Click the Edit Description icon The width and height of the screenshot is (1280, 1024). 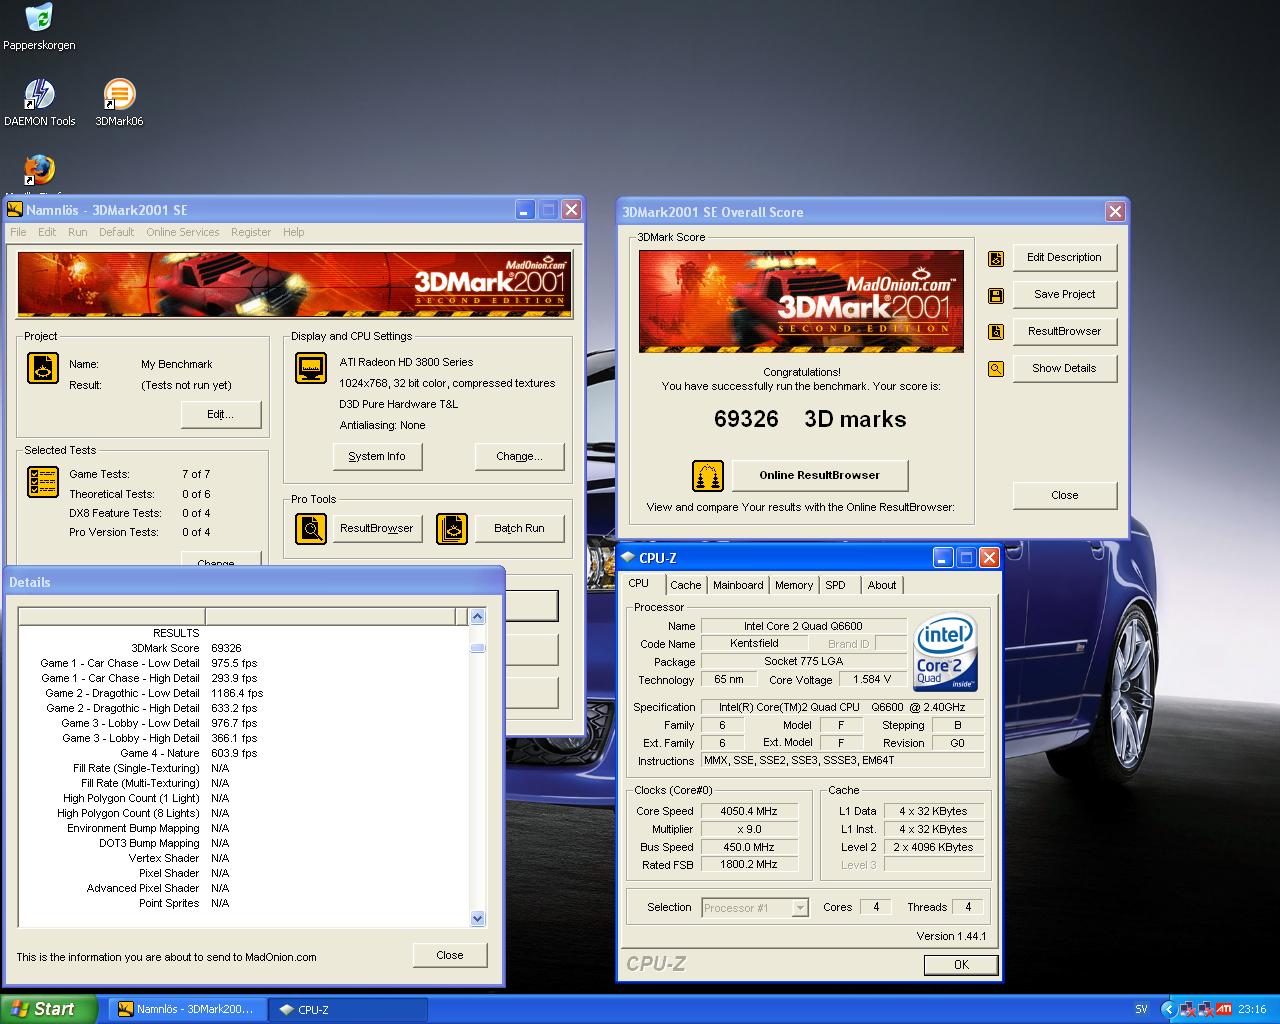[996, 258]
